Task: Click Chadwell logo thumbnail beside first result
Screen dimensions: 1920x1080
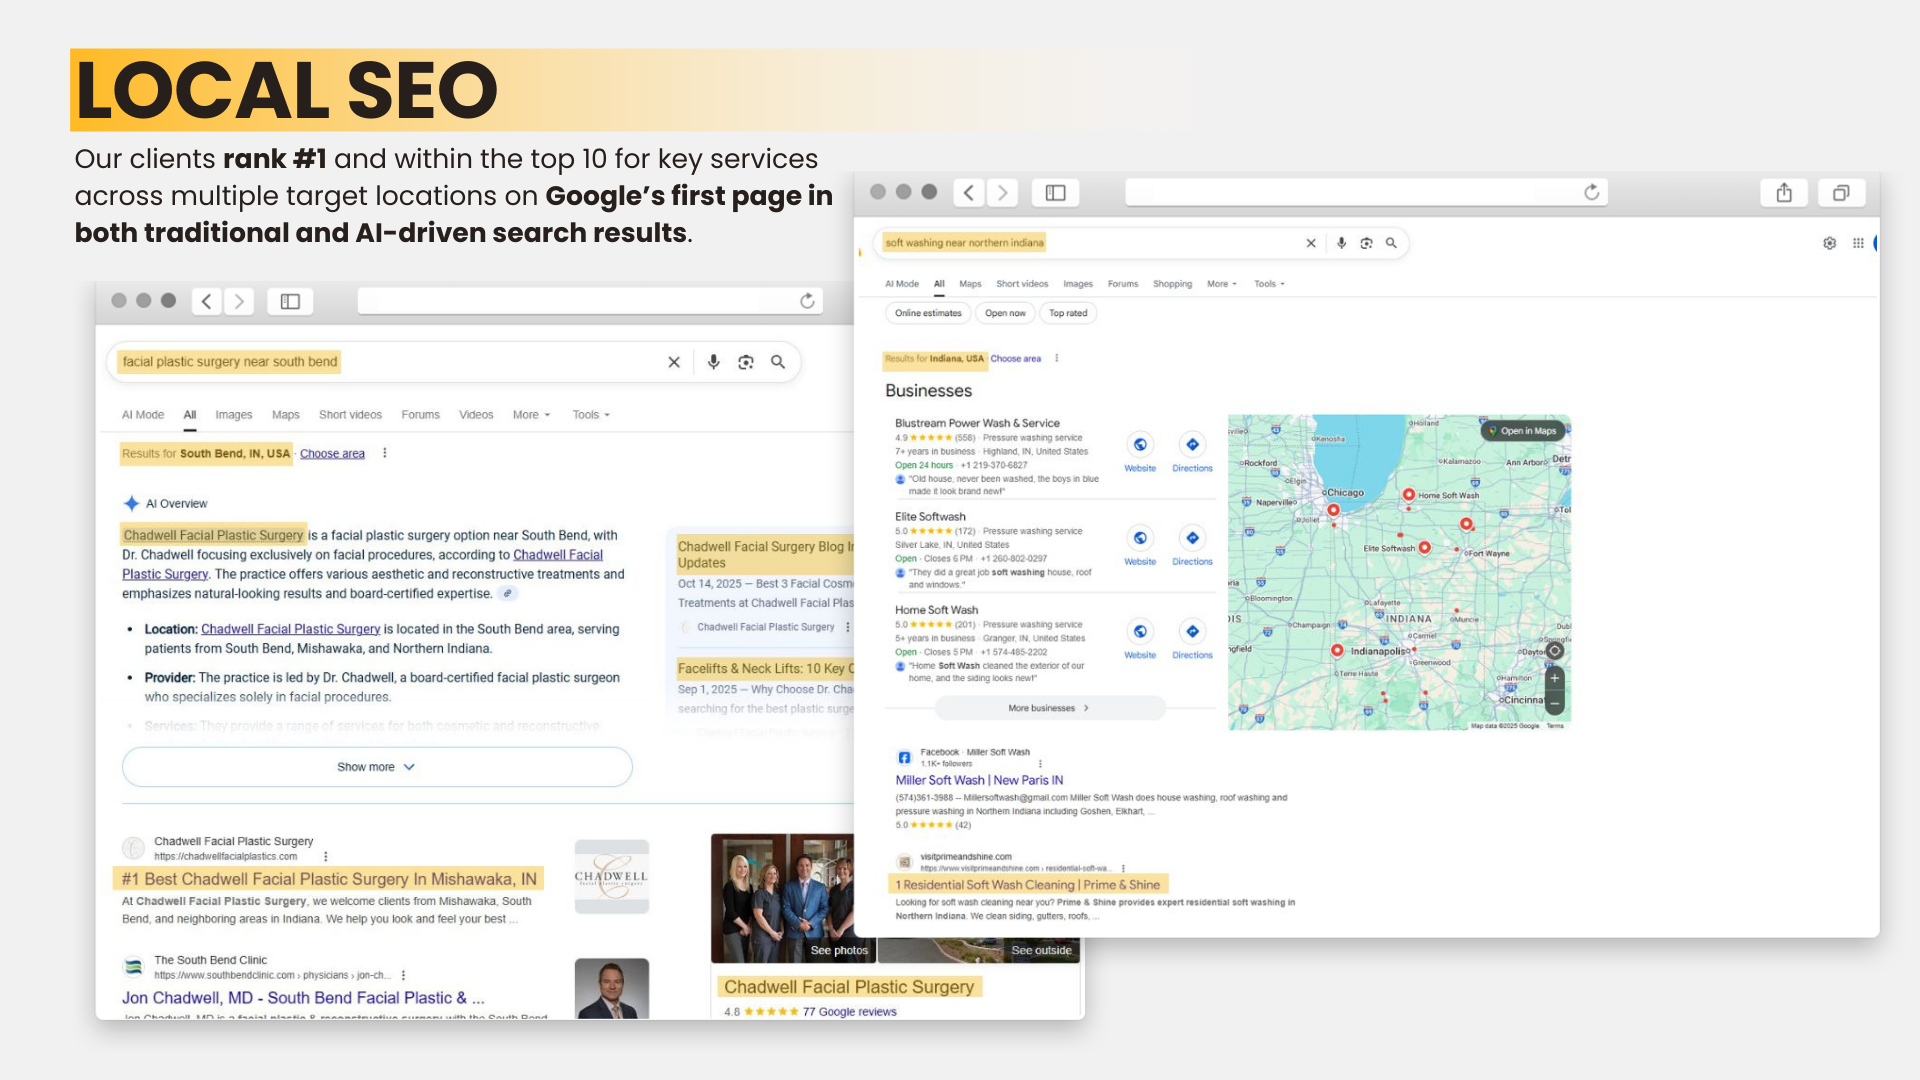Action: pos(612,877)
